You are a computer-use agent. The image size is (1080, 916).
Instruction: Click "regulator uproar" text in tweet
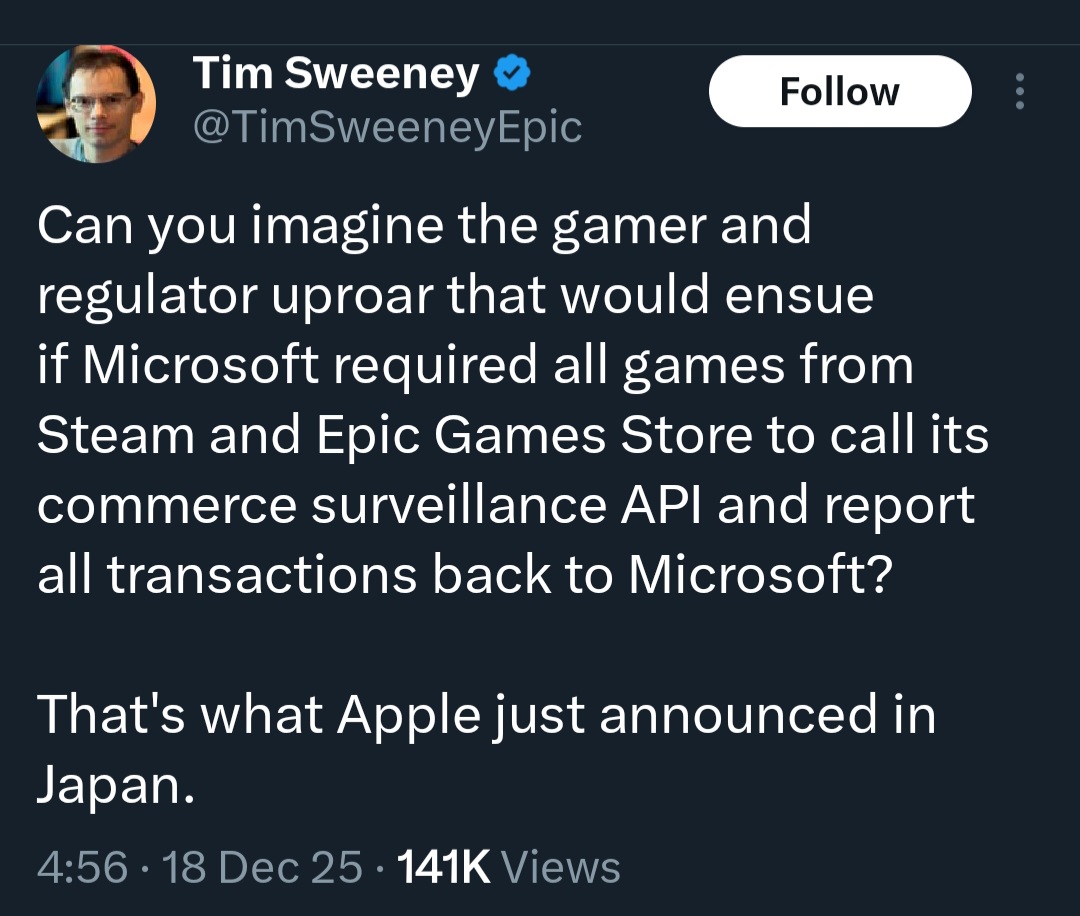(235, 295)
